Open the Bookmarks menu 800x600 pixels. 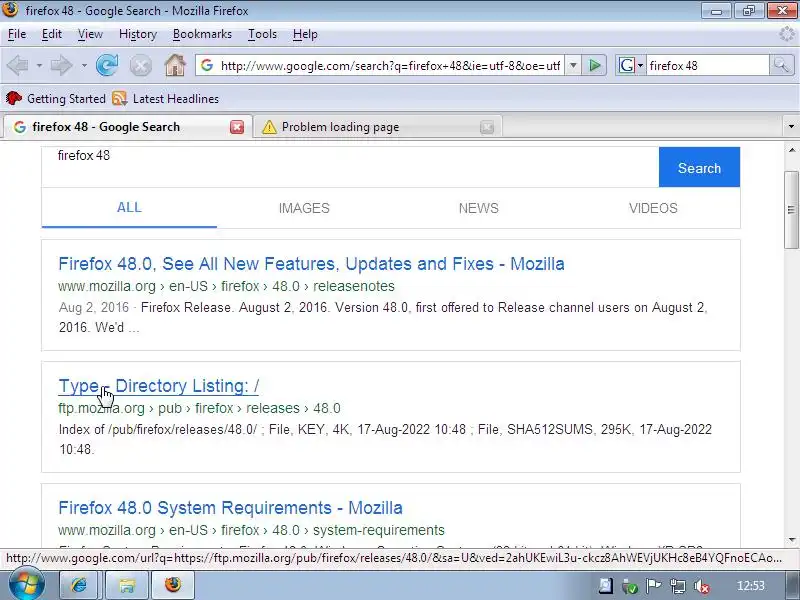pos(202,34)
